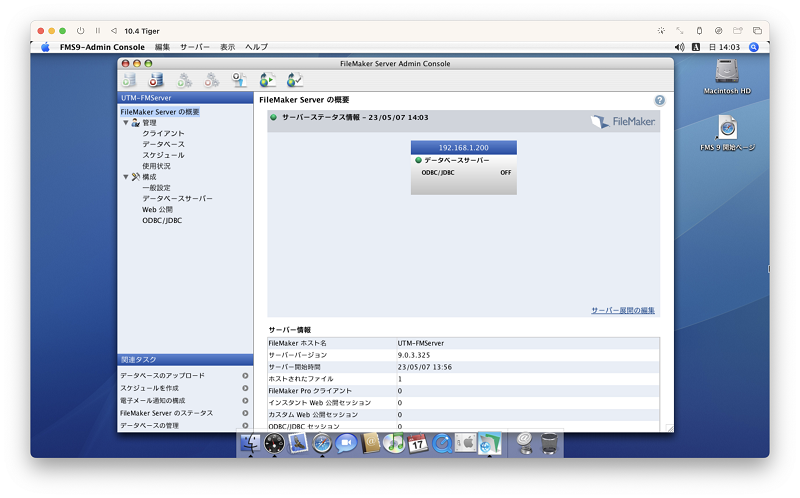Image resolution: width=800 pixels, height=498 pixels.
Task: Open the サーバー menu
Action: (x=194, y=47)
